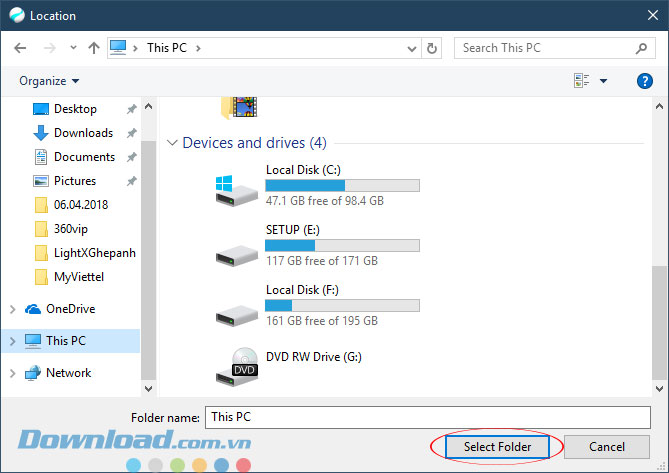This screenshot has height=473, width=669.
Task: Expand the OneDrive tree node
Action: click(x=12, y=309)
